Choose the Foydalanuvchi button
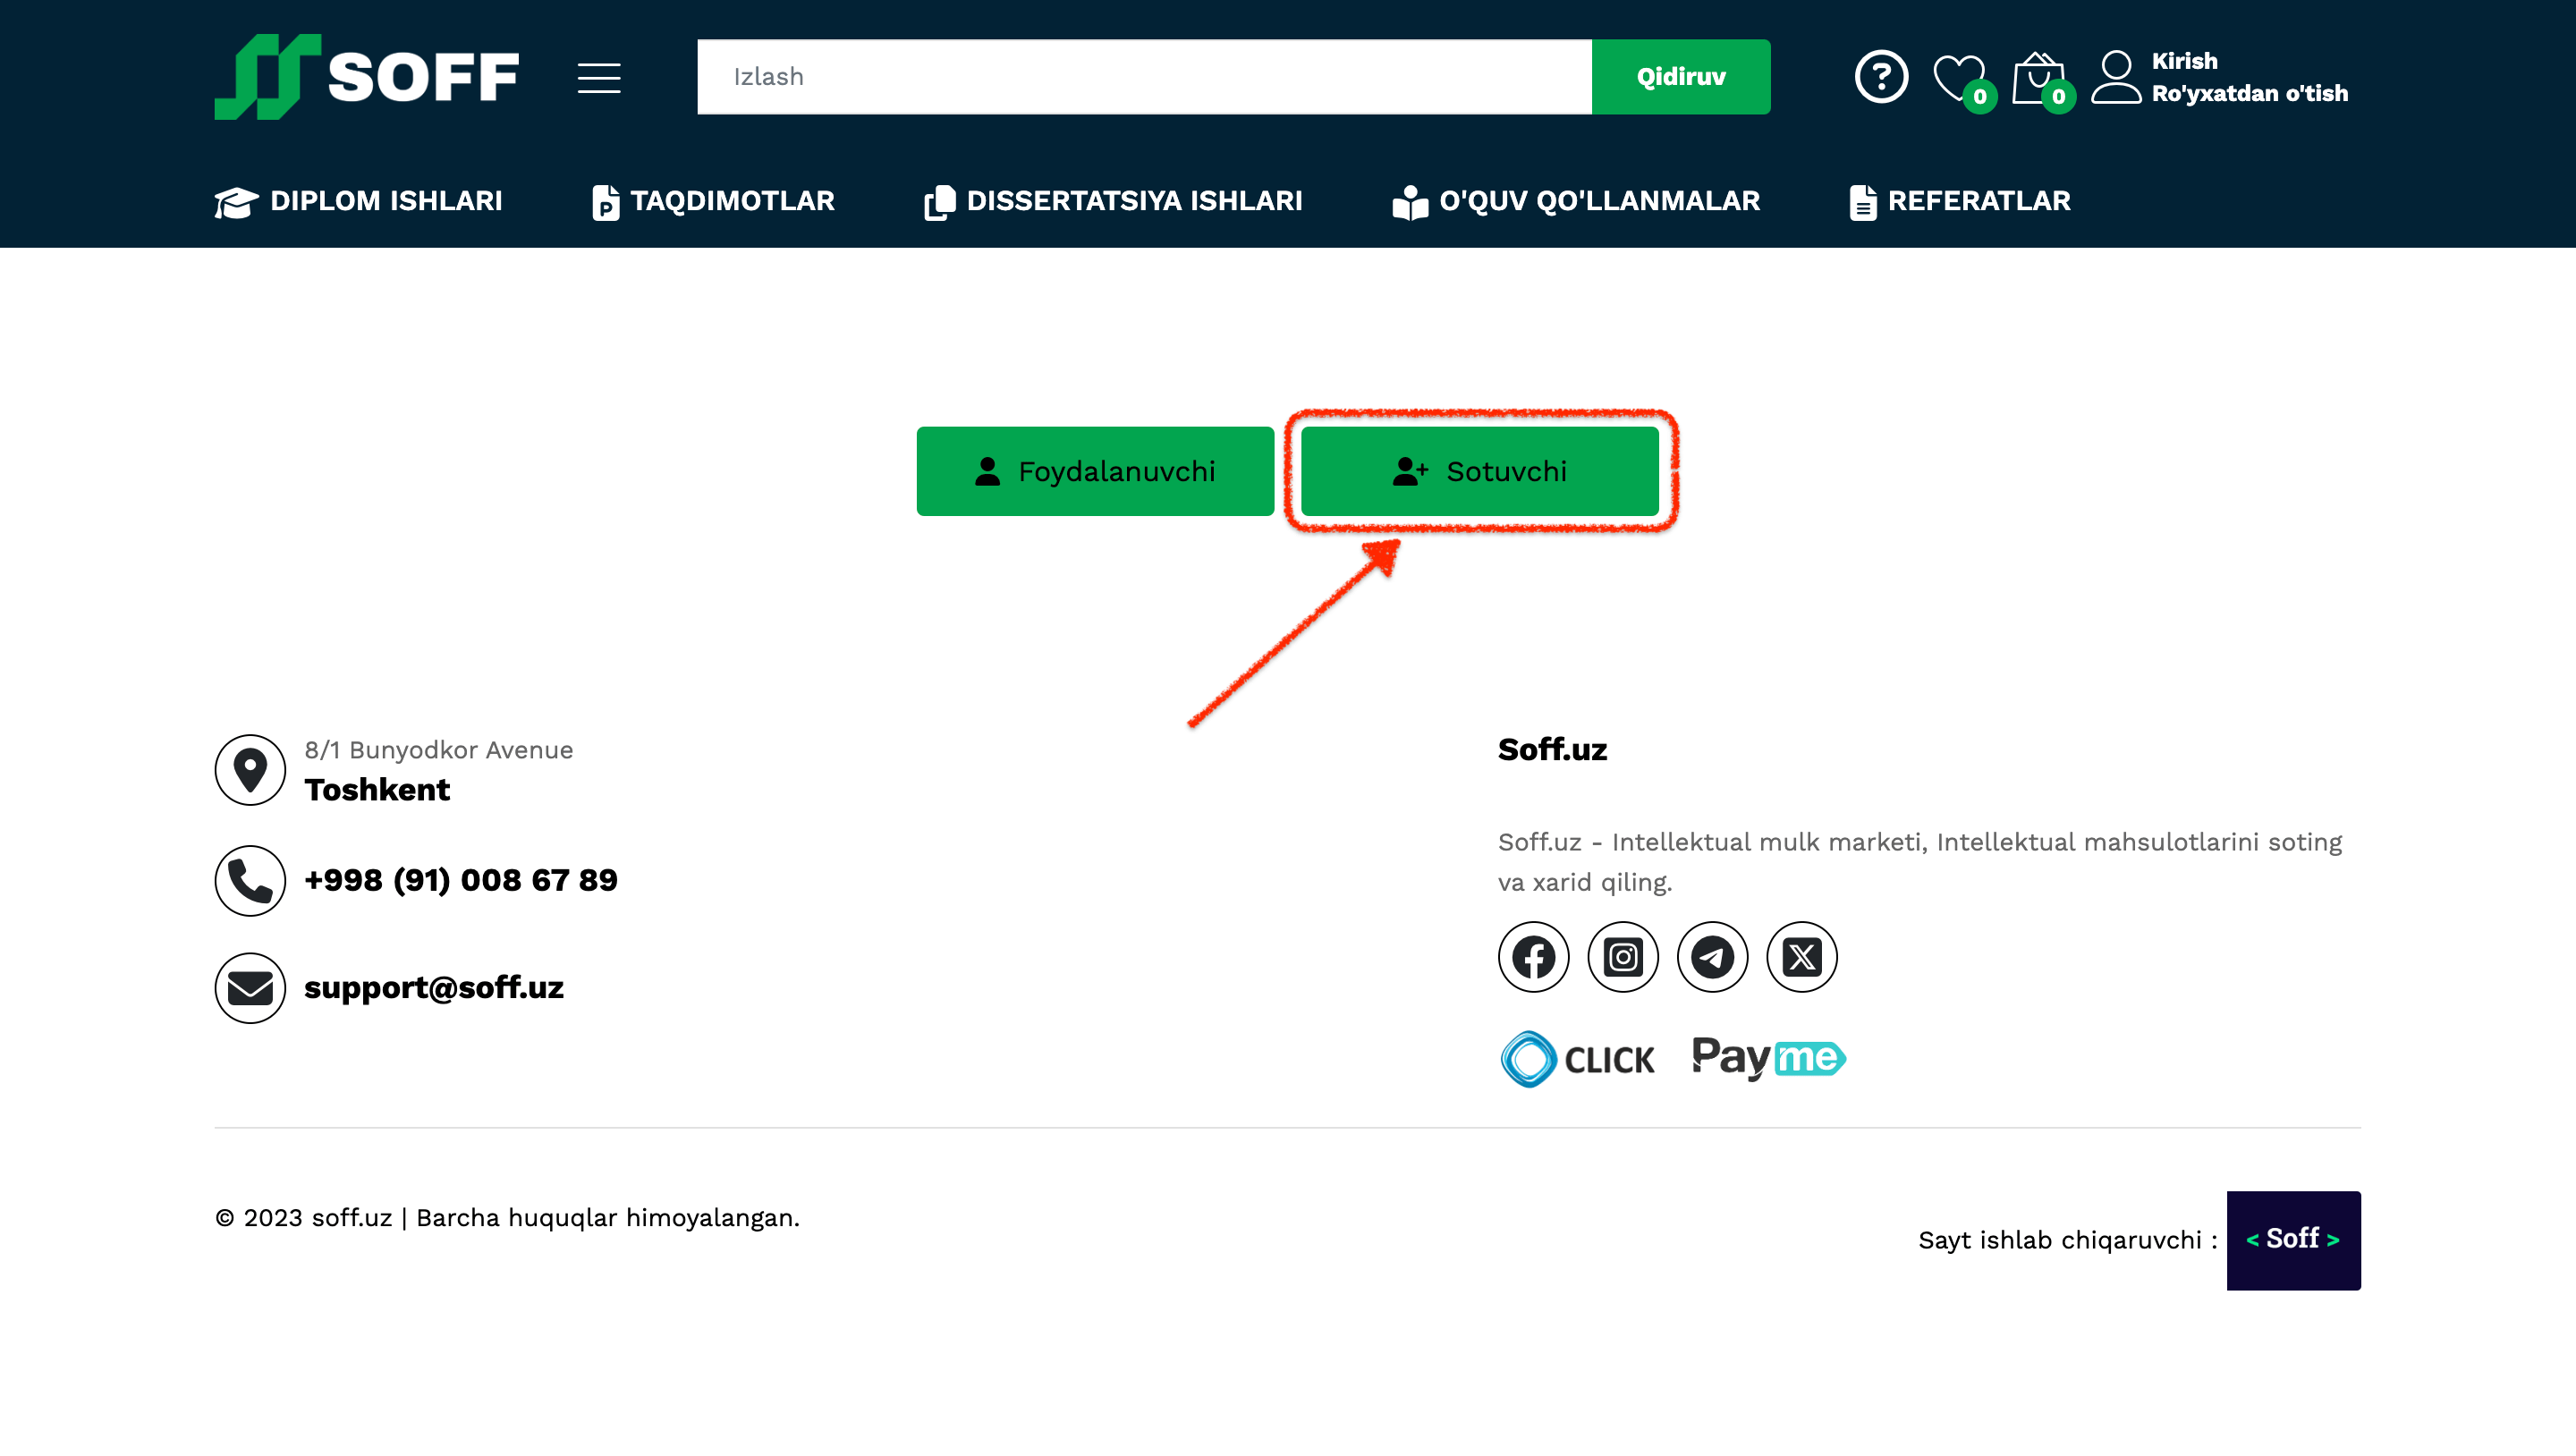 click(x=1095, y=471)
